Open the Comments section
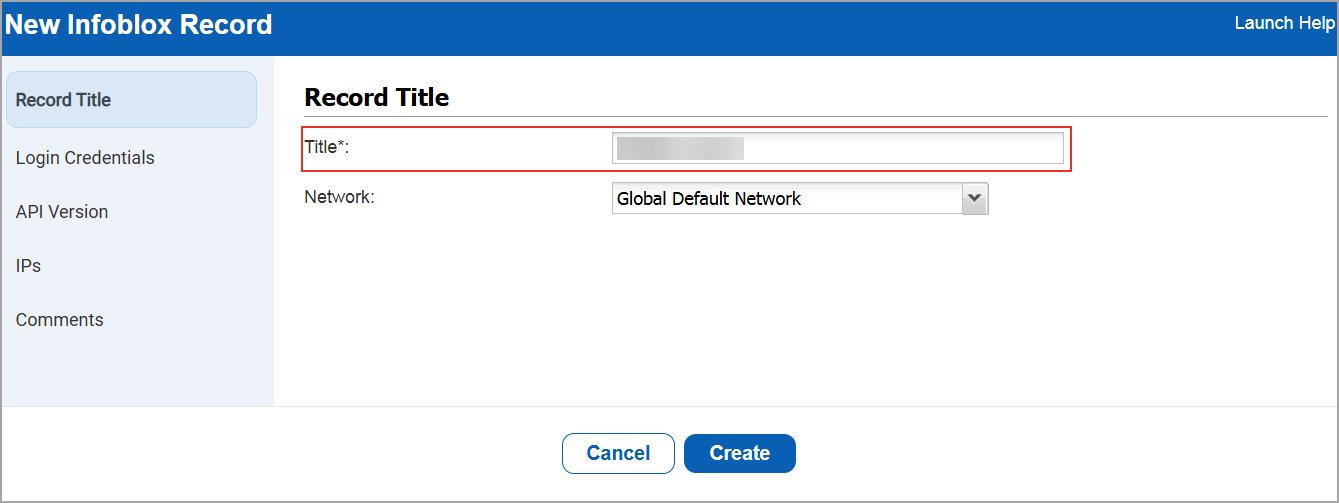Image resolution: width=1339 pixels, height=503 pixels. pos(60,320)
